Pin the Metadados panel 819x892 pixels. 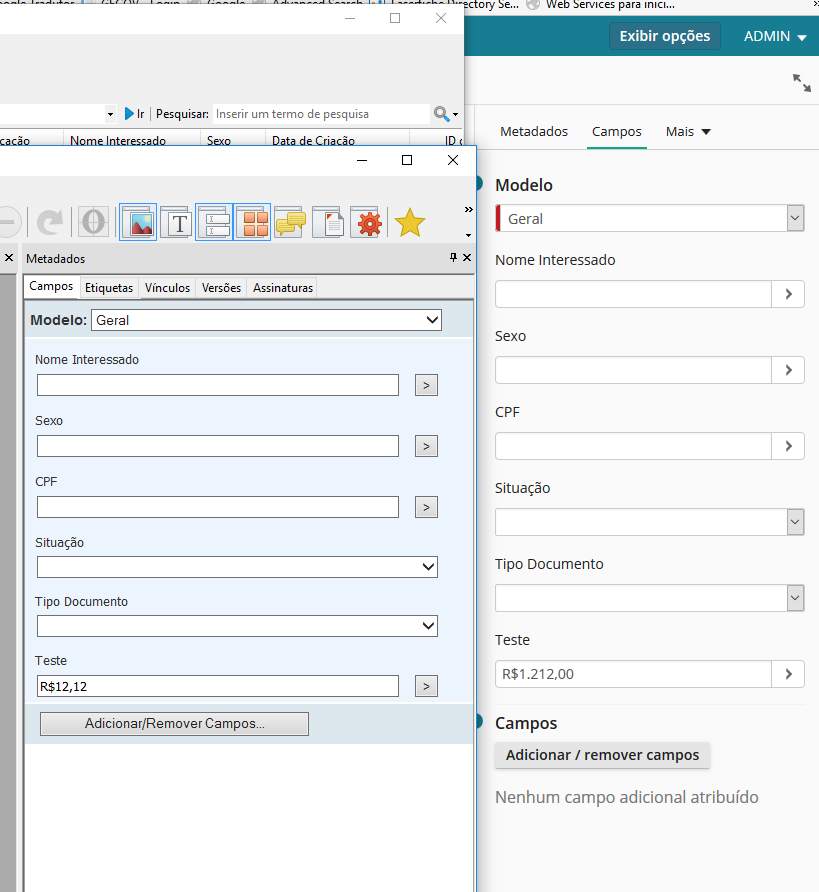(x=453, y=258)
